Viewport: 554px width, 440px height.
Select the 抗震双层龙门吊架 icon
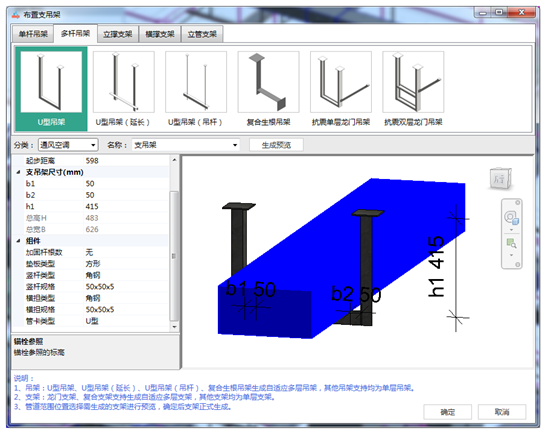click(x=413, y=82)
